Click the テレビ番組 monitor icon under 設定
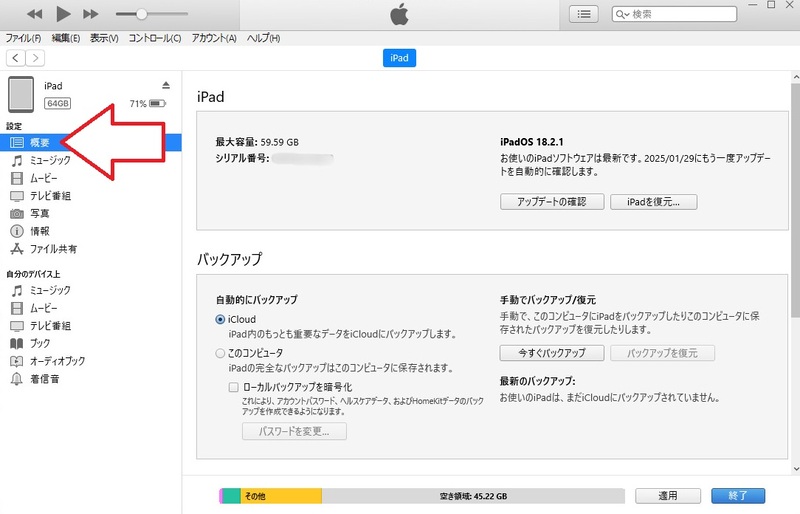The width and height of the screenshot is (800, 514). tap(17, 196)
